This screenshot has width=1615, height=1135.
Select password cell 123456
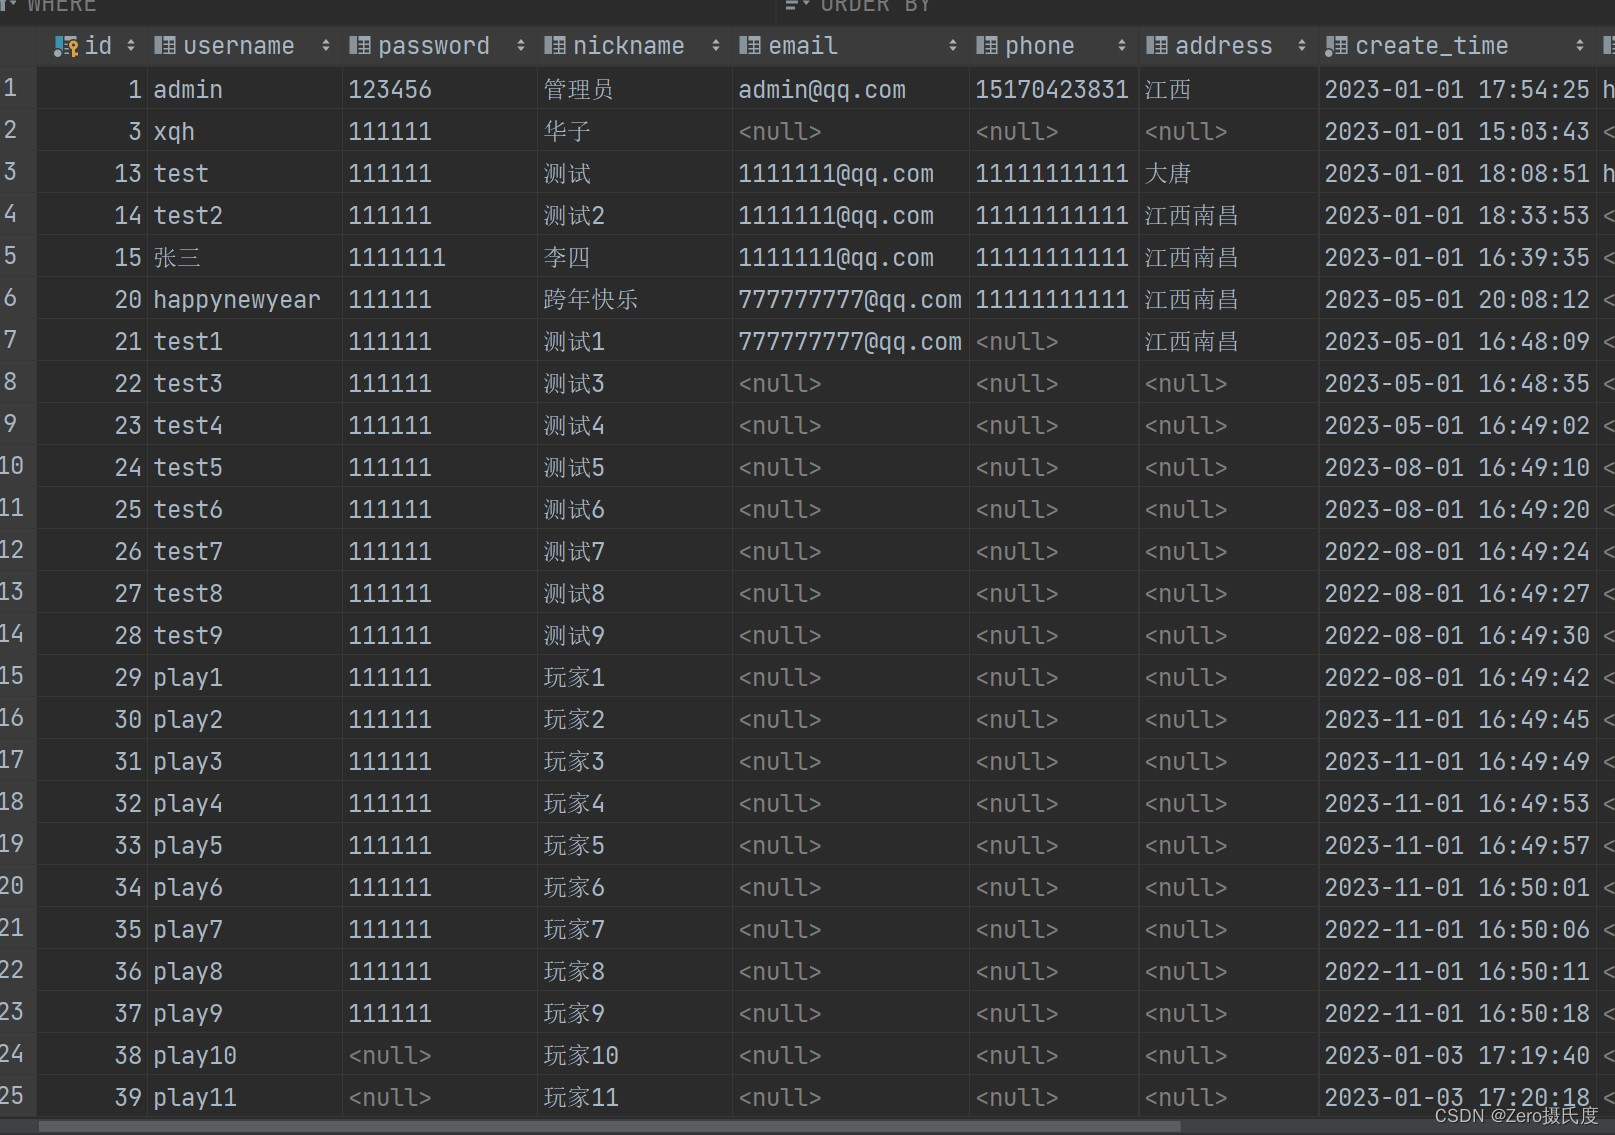(x=439, y=90)
